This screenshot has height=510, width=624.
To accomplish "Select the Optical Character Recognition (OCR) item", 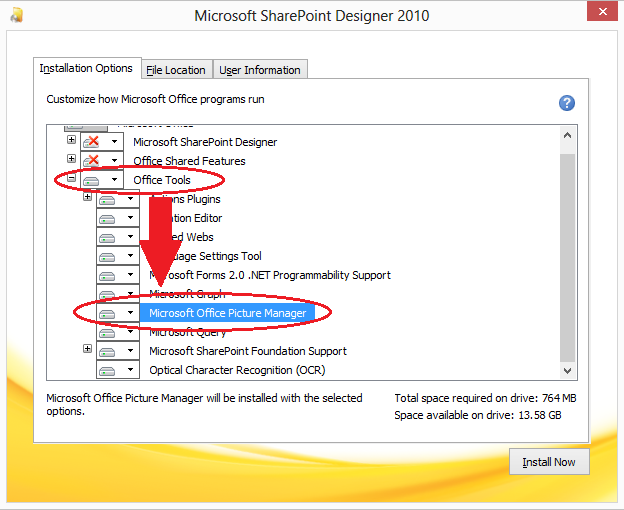I will click(234, 370).
